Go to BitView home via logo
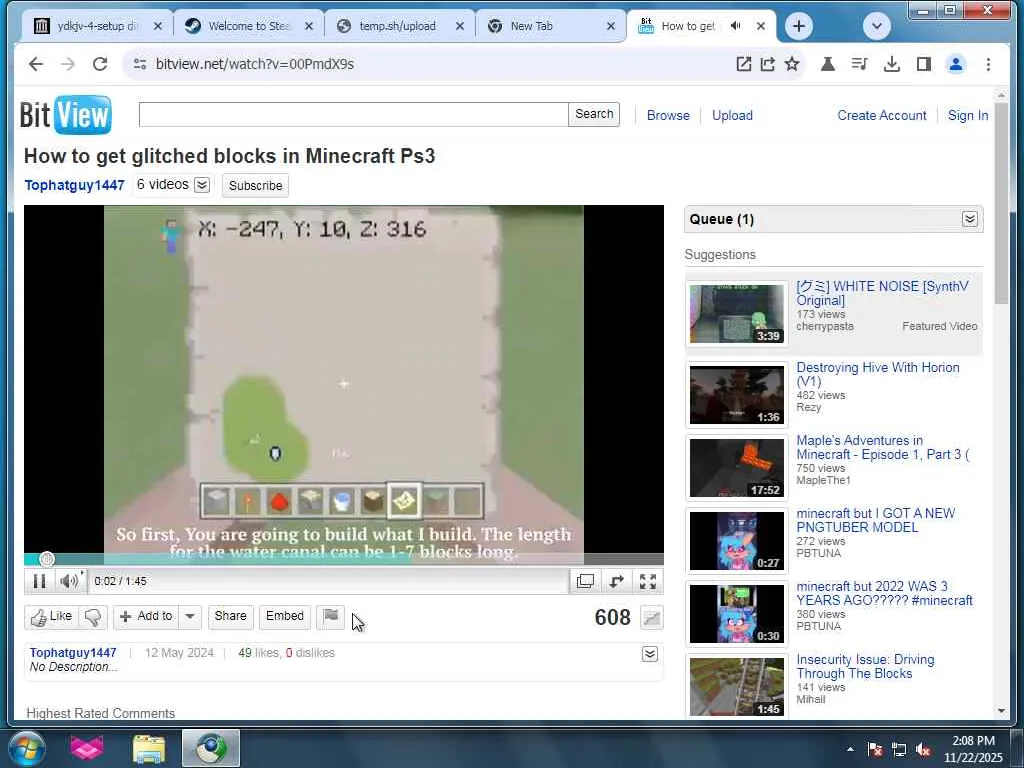Screen dimensions: 1024x768 tap(66, 115)
